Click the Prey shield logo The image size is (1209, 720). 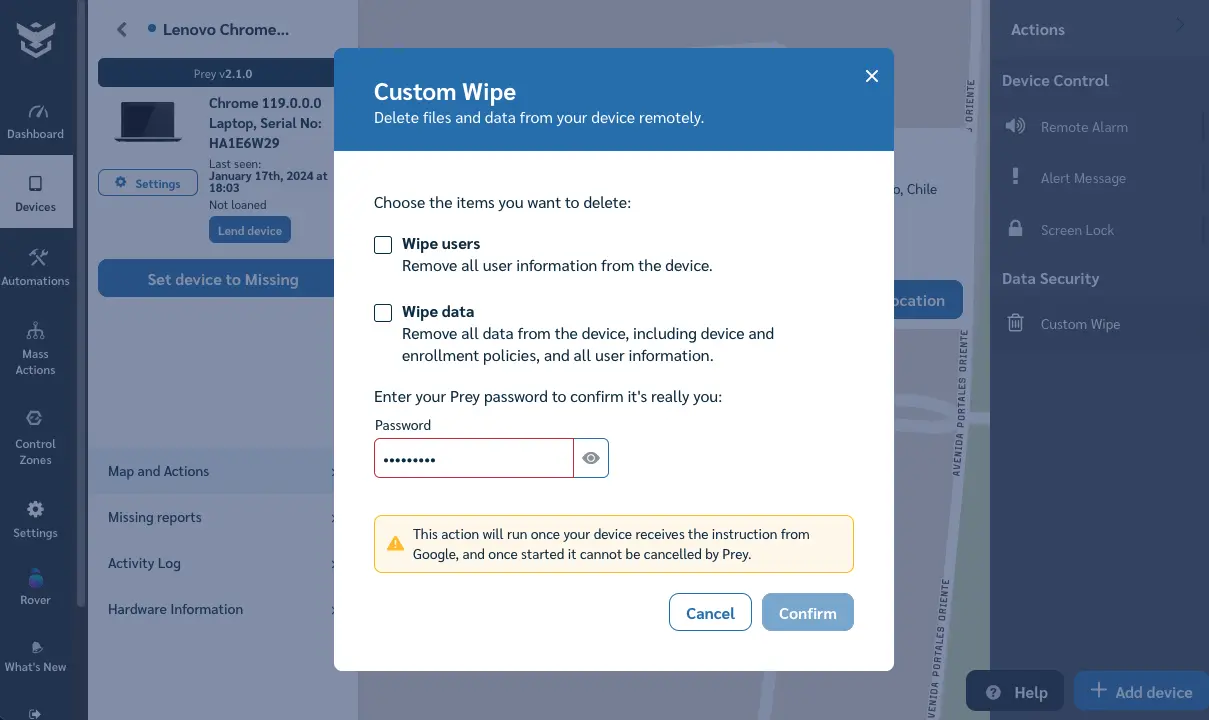pyautogui.click(x=36, y=40)
